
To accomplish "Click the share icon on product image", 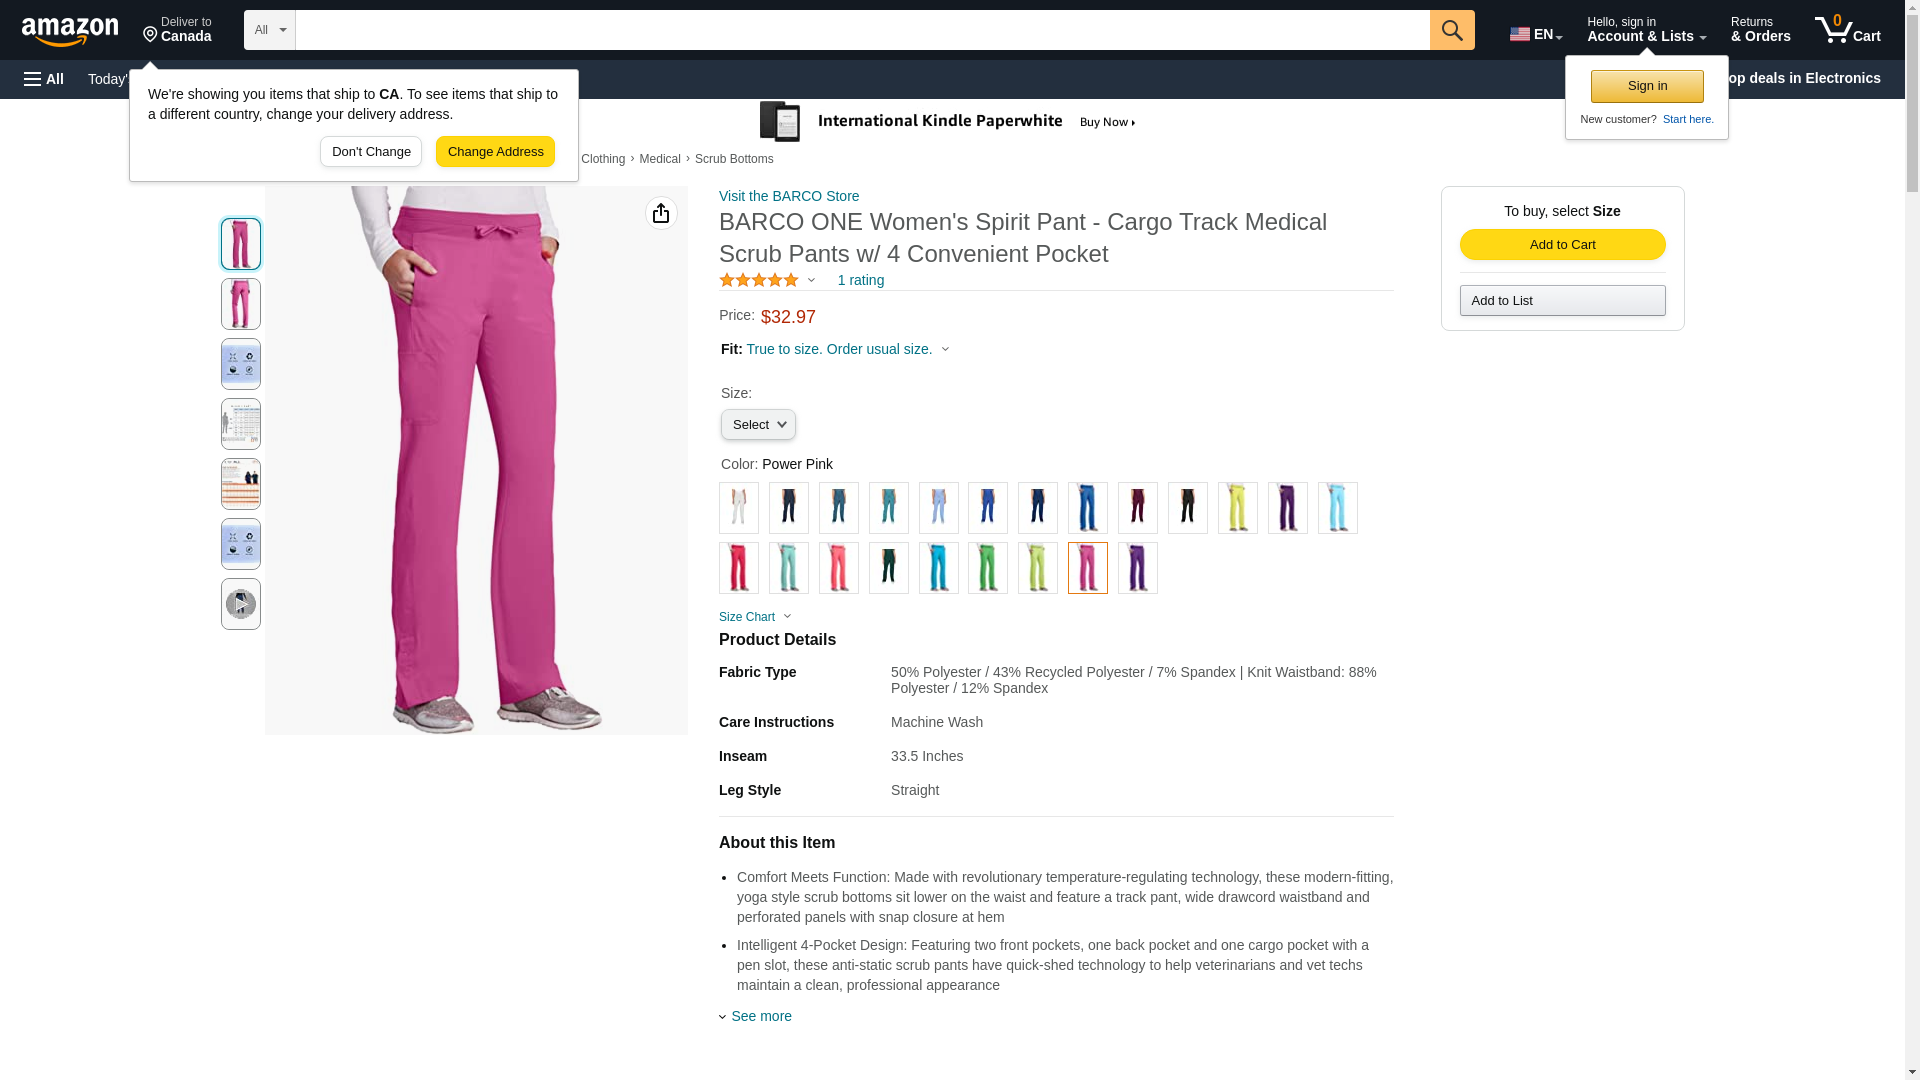I will click(661, 213).
